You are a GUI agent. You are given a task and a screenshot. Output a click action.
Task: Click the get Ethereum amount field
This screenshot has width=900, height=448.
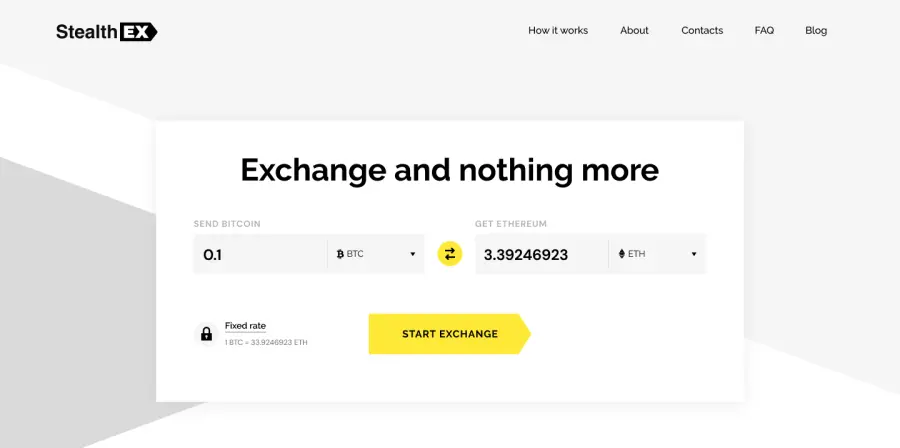541,254
